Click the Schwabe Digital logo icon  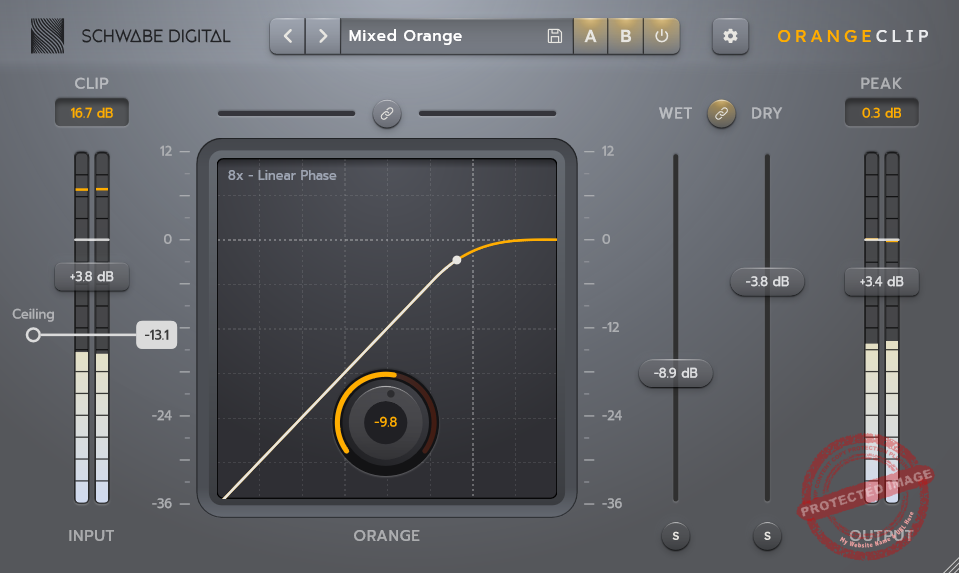tap(48, 36)
